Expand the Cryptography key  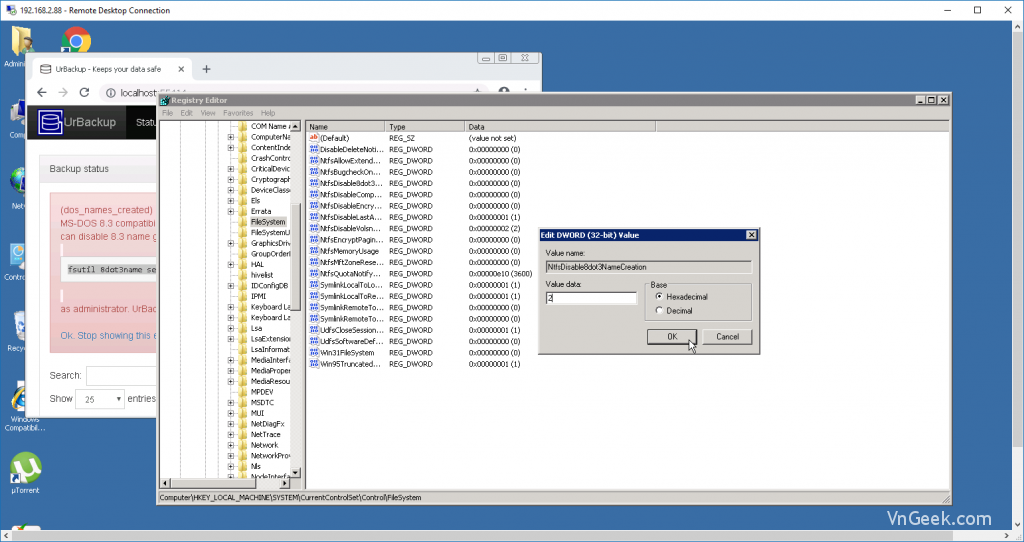tap(231, 180)
